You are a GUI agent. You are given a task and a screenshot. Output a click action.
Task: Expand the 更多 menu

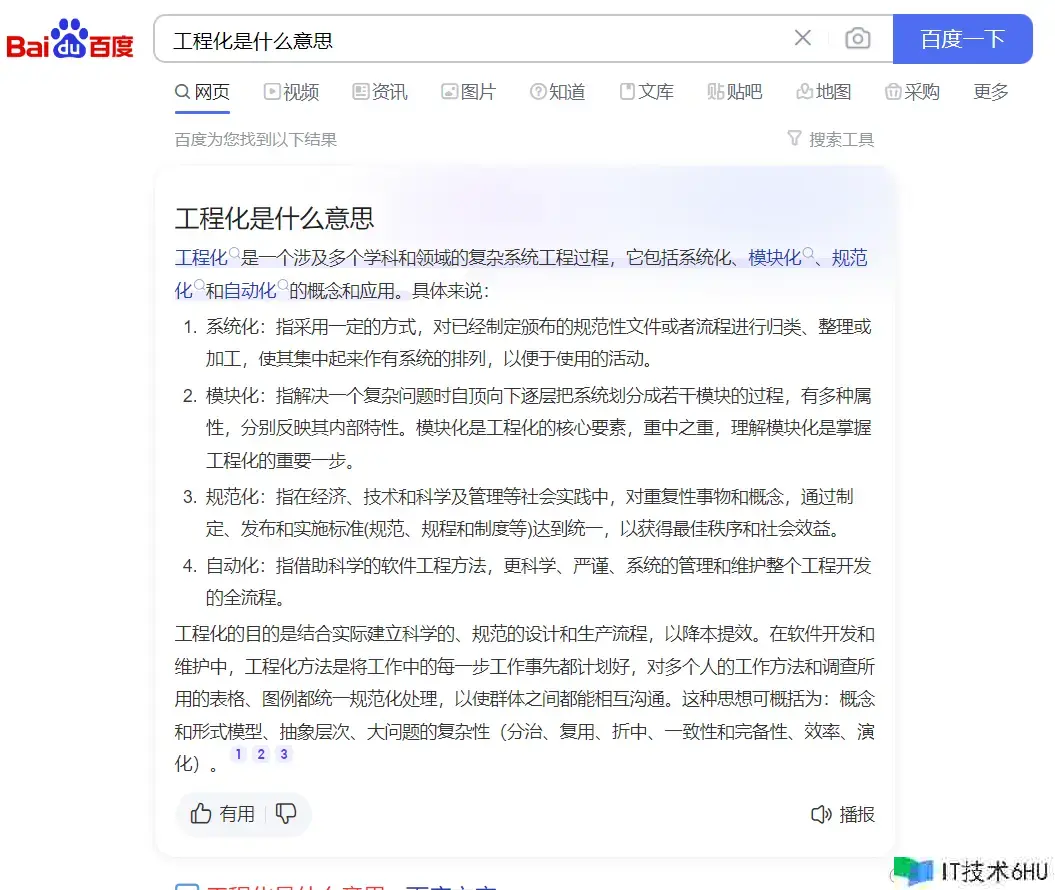[x=990, y=92]
